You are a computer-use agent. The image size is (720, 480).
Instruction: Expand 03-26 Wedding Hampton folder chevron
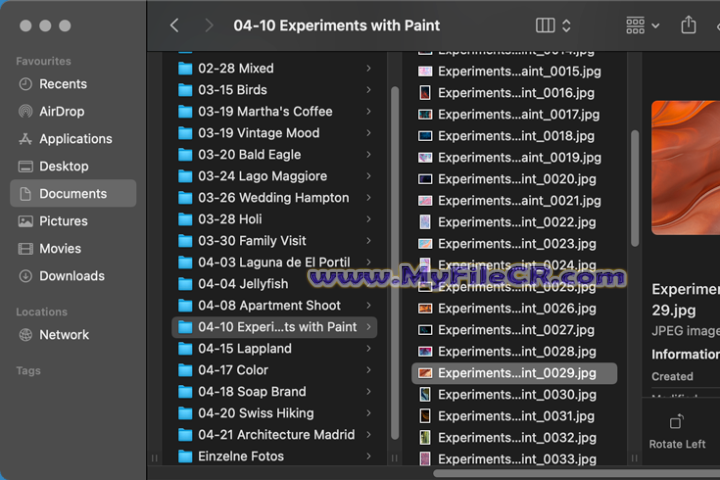pos(368,198)
